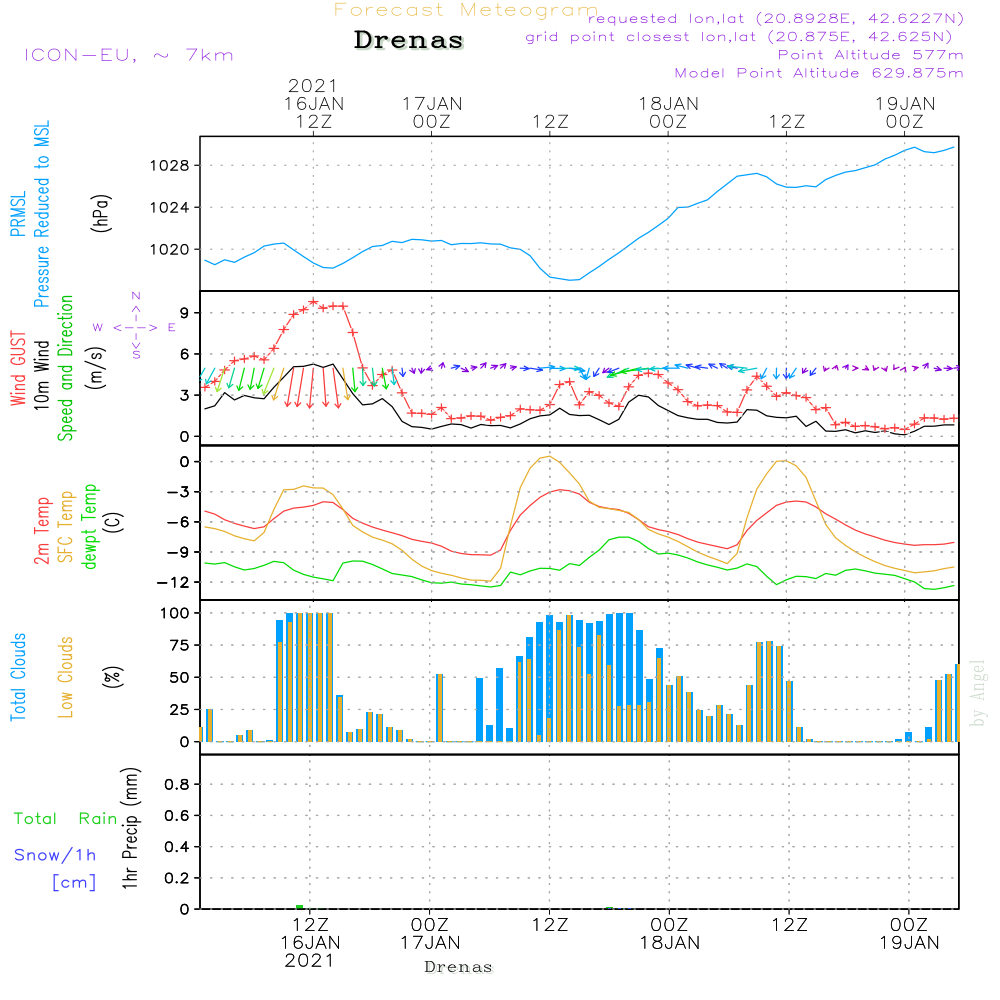Select the '[cm]' unit label
The height and width of the screenshot is (1000, 1000).
click(x=74, y=883)
